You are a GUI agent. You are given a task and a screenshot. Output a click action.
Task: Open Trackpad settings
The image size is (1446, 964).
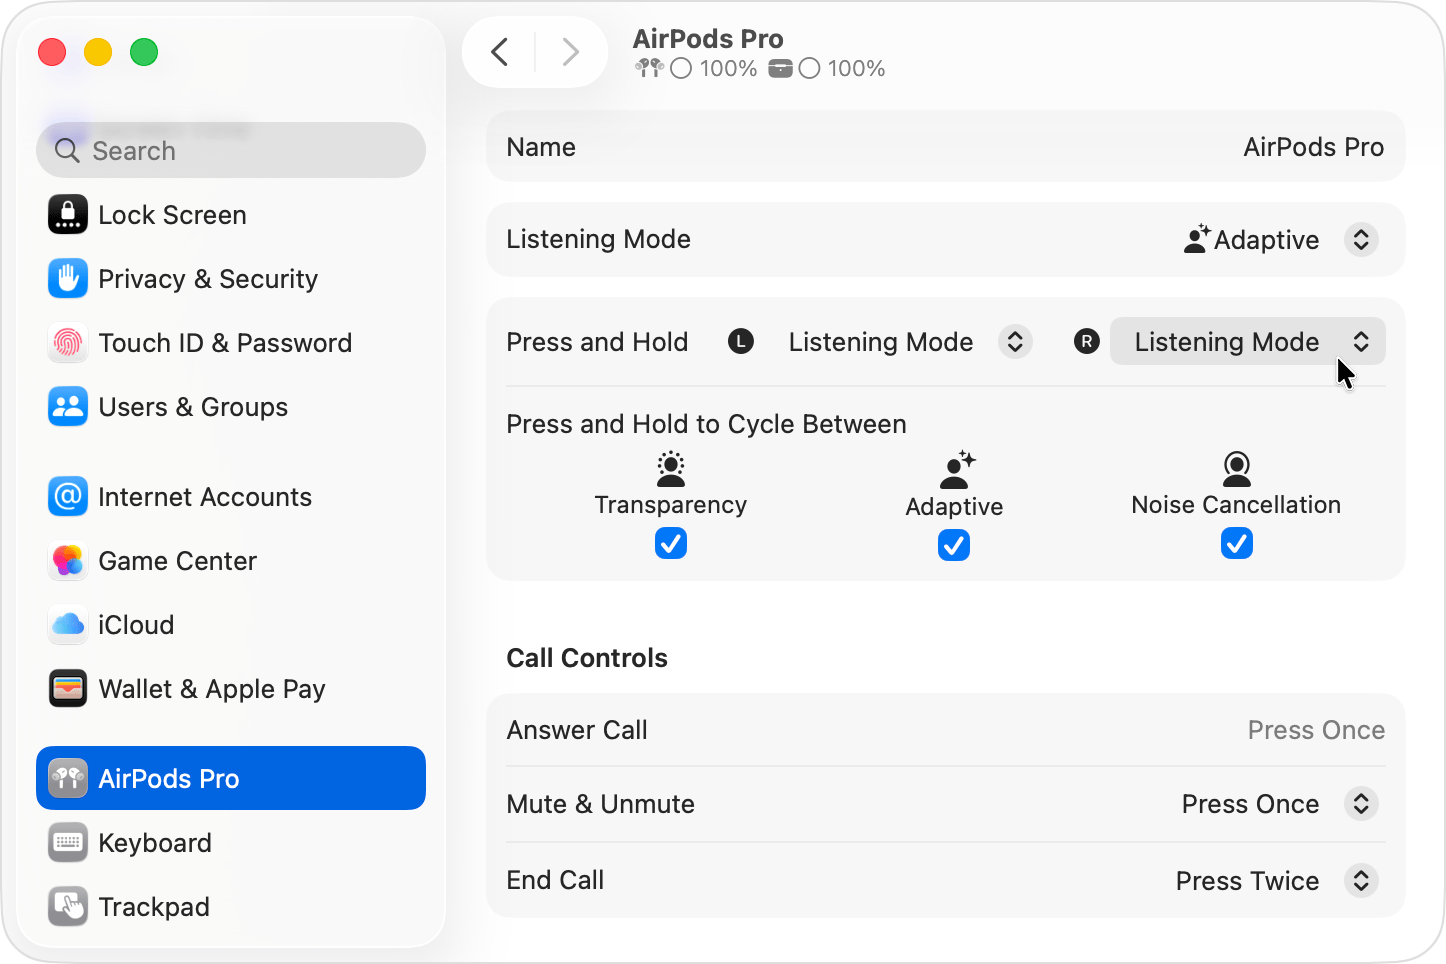pyautogui.click(x=67, y=906)
